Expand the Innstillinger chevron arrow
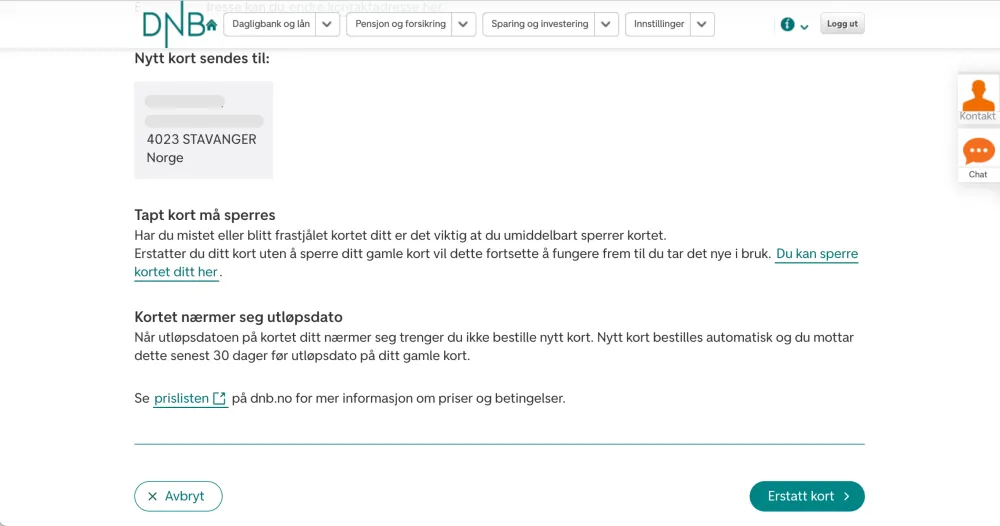Image resolution: width=1000 pixels, height=526 pixels. click(702, 25)
